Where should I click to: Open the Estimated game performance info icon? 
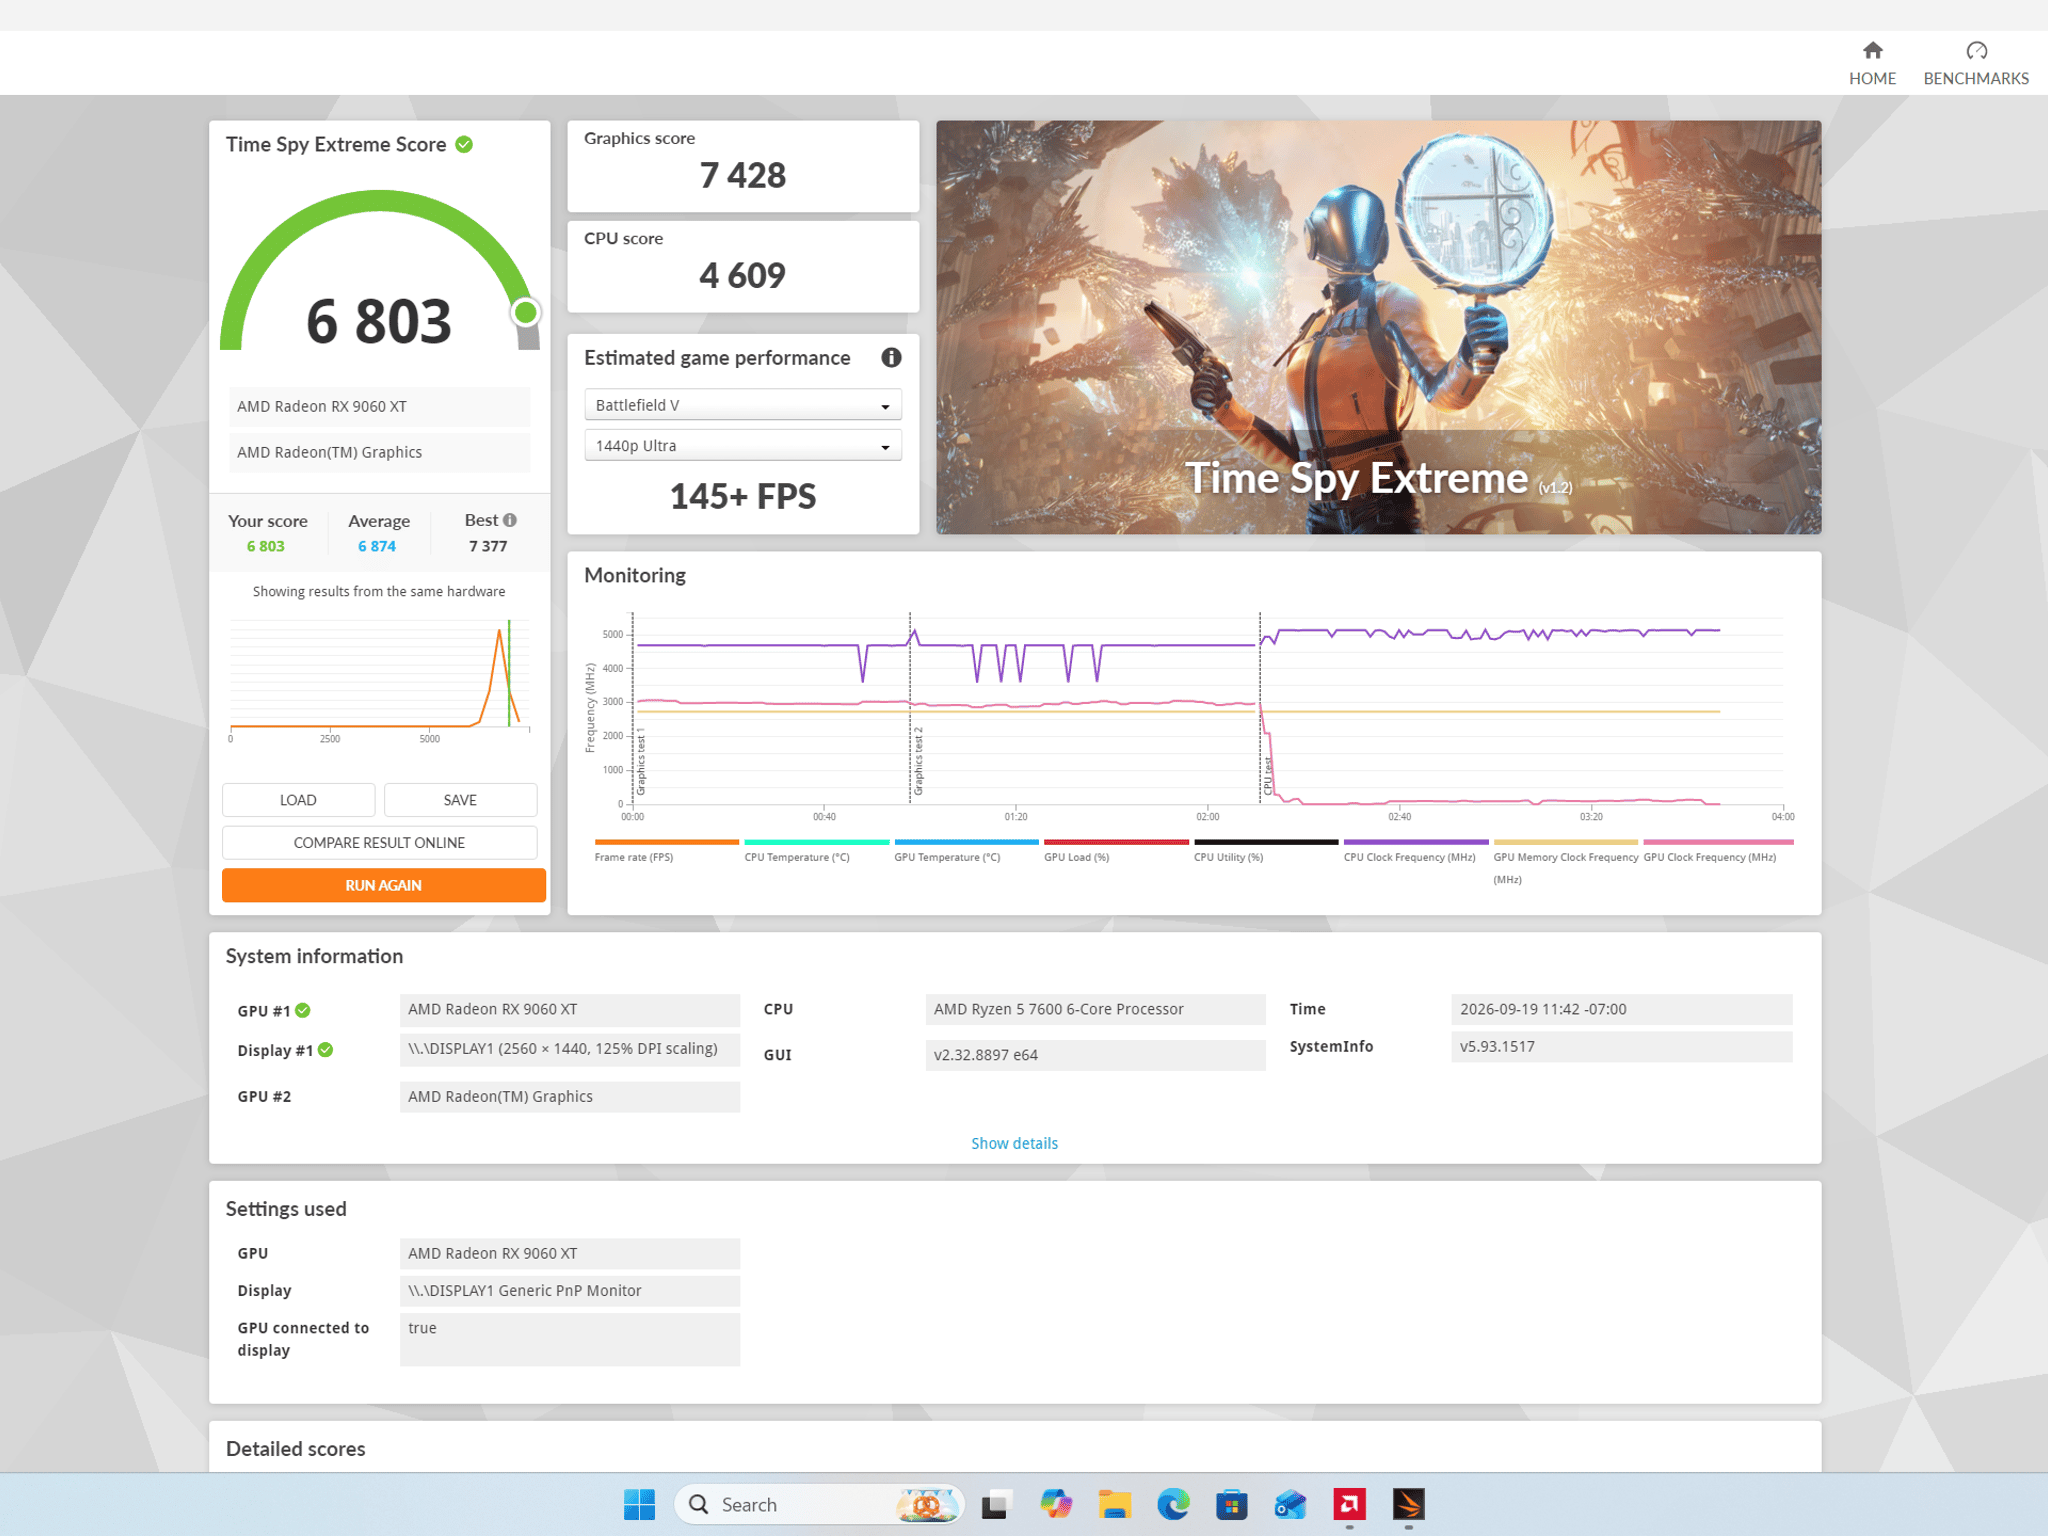click(x=891, y=357)
